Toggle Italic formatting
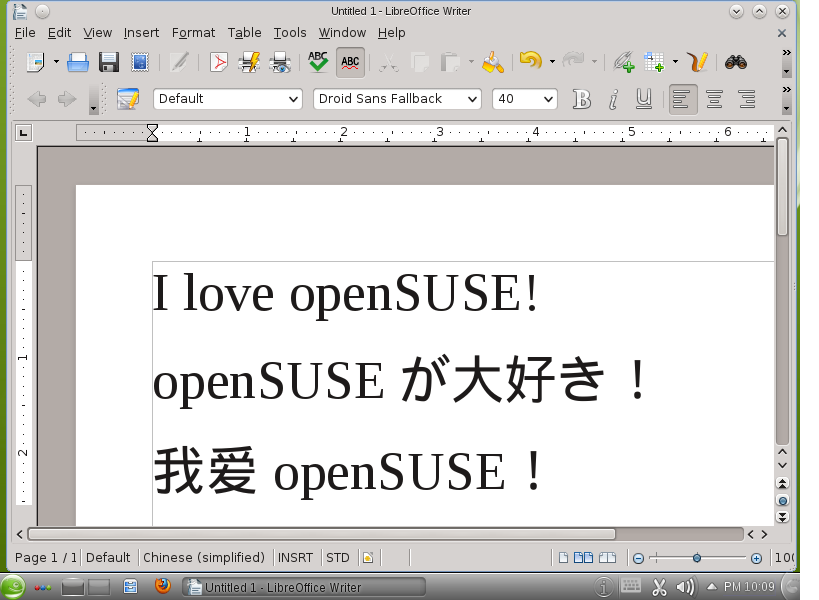Screen dimensions: 819x600 coord(613,99)
